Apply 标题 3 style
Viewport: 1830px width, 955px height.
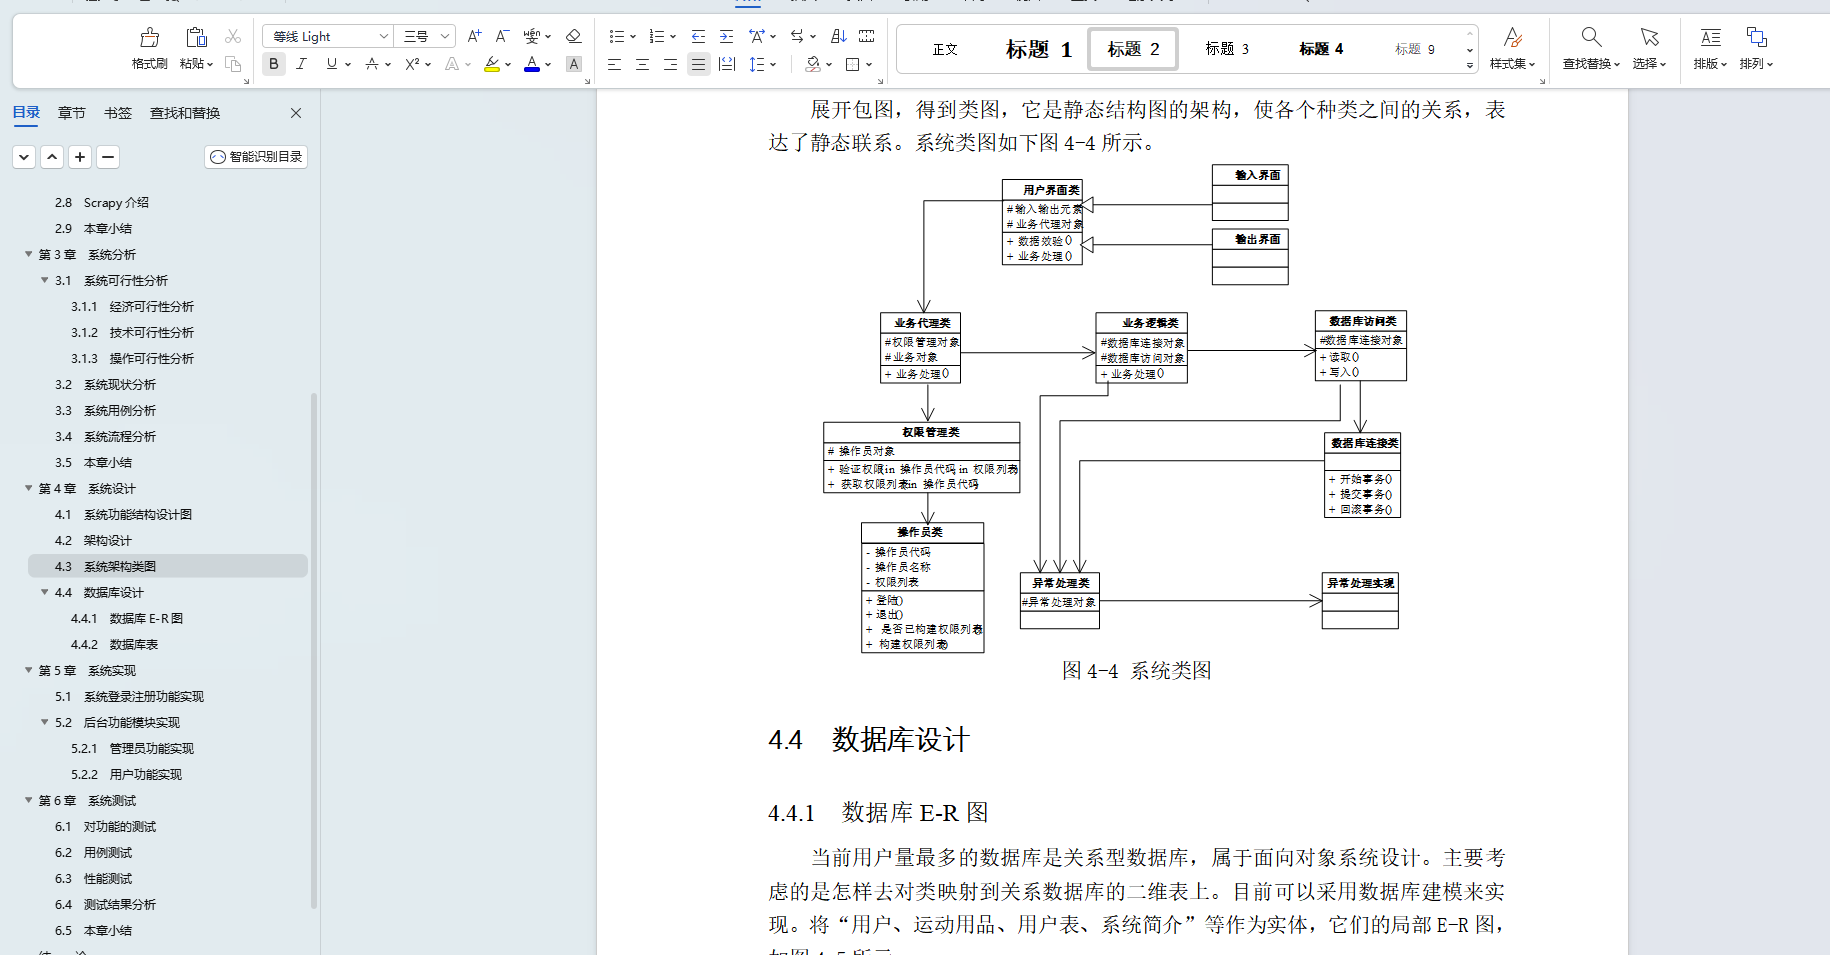coord(1226,49)
